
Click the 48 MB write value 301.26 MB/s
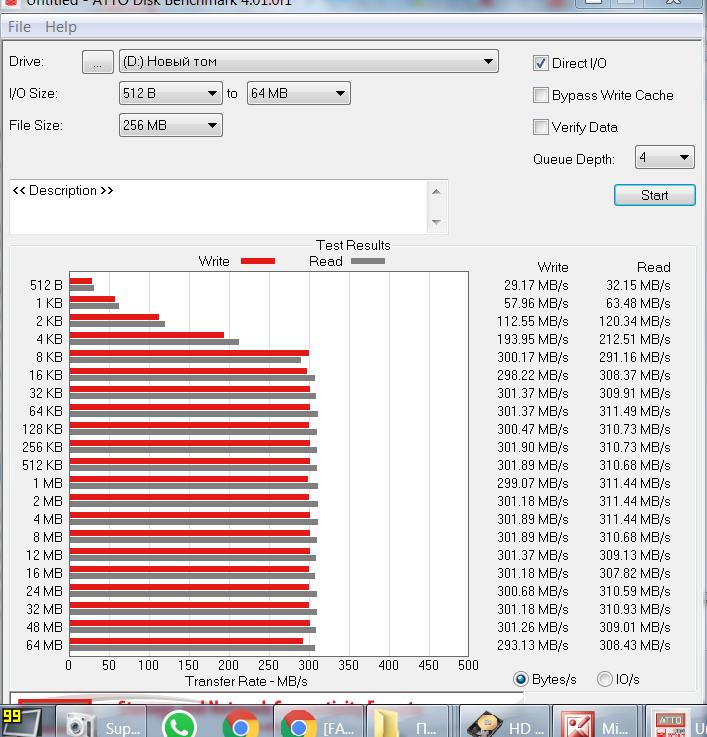(x=533, y=627)
